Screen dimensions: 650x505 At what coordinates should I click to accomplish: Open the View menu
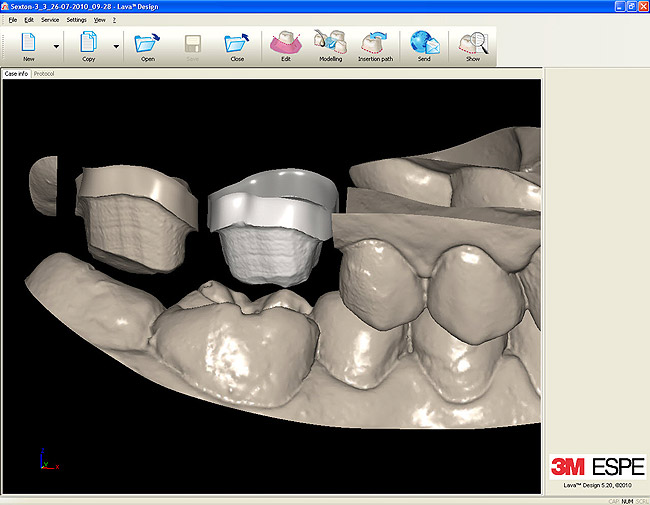point(99,20)
